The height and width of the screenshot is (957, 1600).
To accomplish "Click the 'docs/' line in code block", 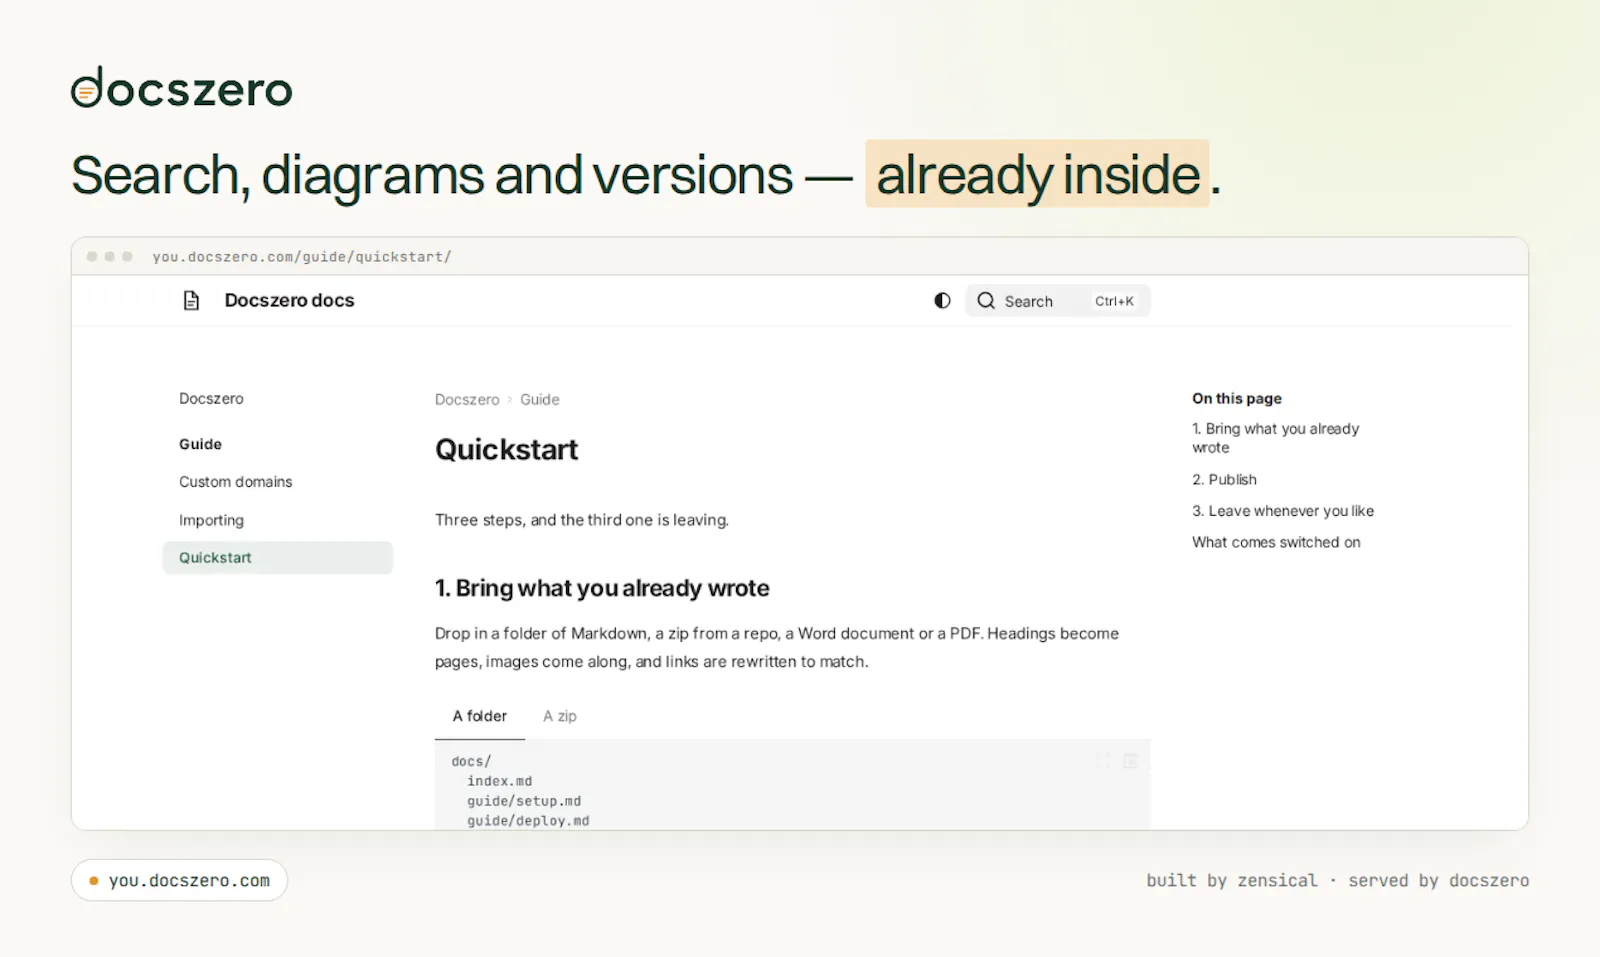I will [x=471, y=761].
